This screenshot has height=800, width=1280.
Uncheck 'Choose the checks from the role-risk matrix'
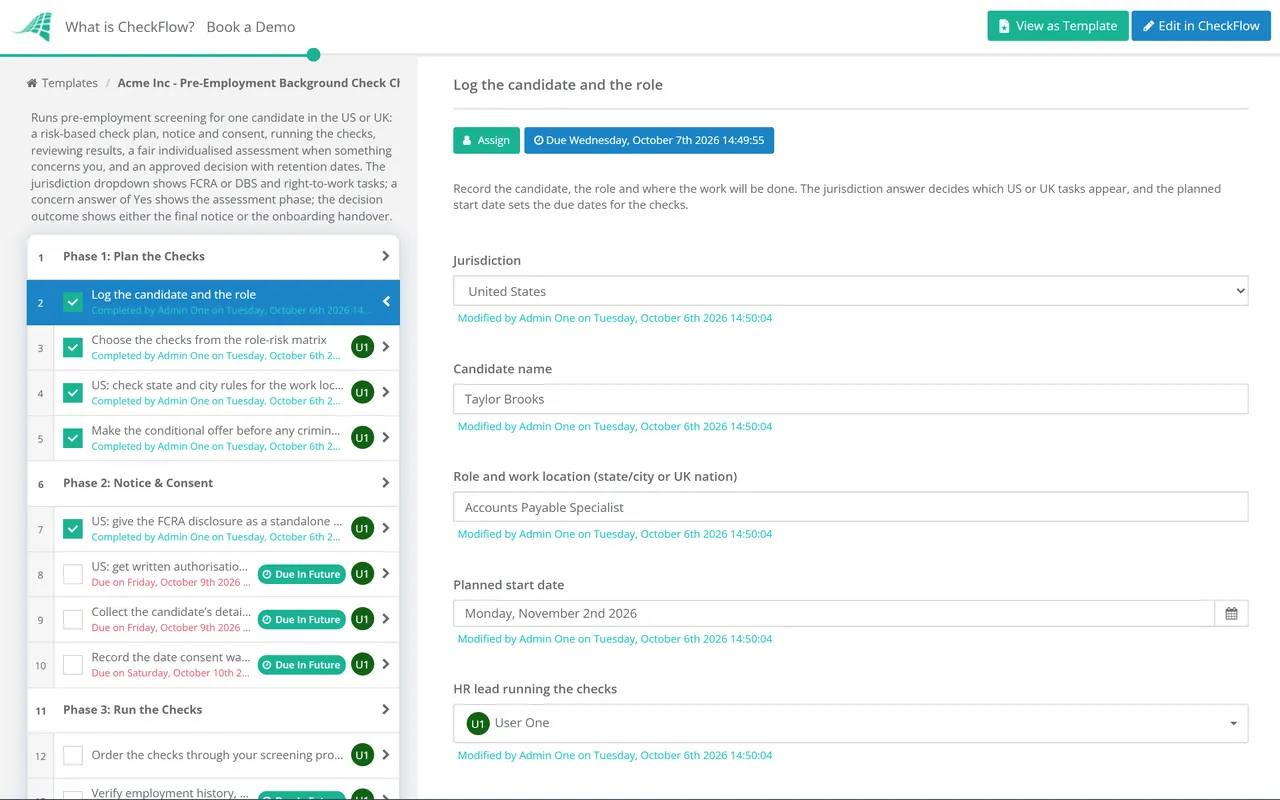pyautogui.click(x=73, y=347)
